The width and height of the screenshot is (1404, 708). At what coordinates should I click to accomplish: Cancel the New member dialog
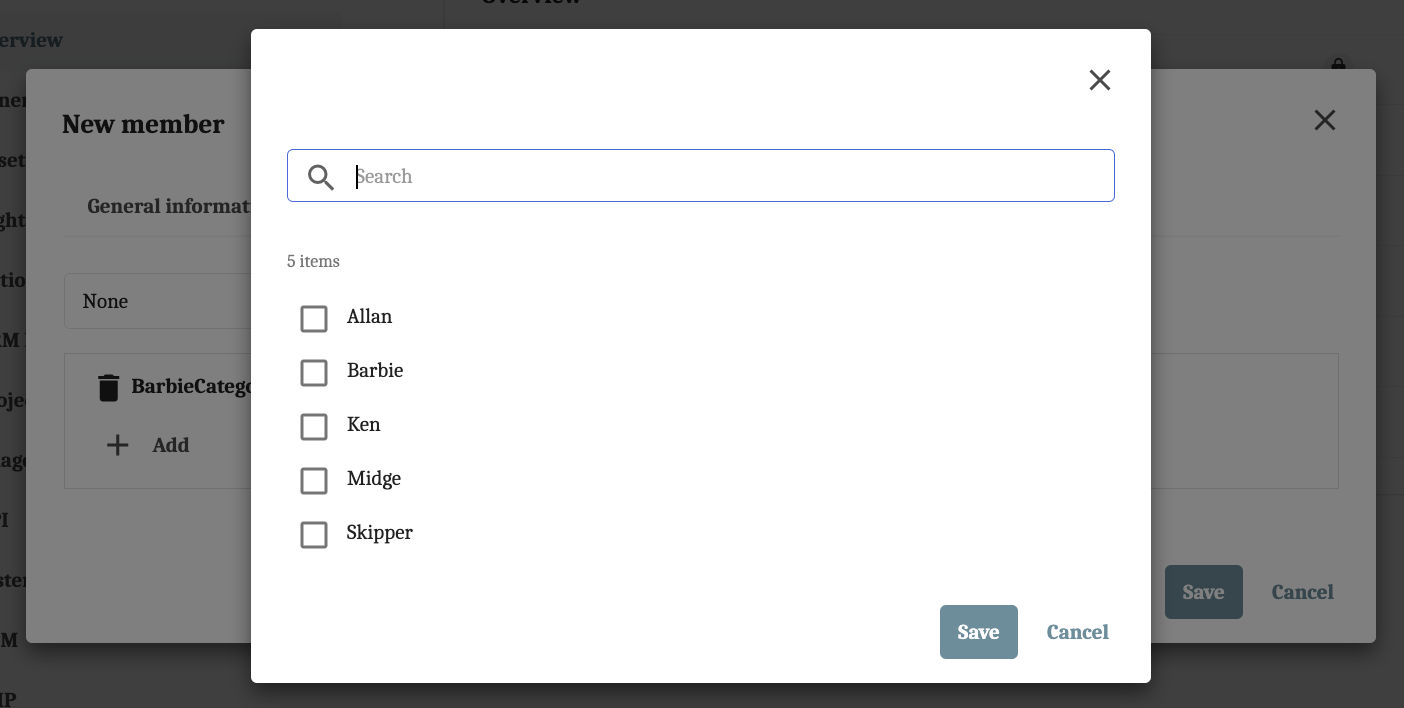pos(1301,592)
